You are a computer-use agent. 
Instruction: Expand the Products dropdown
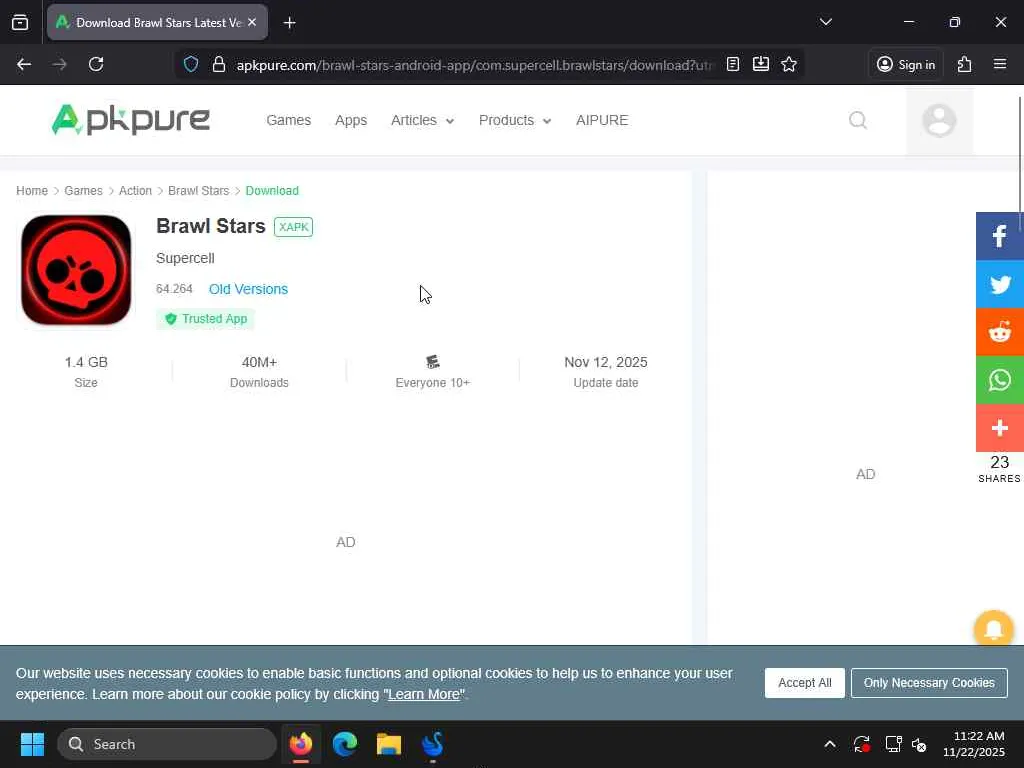coord(515,120)
